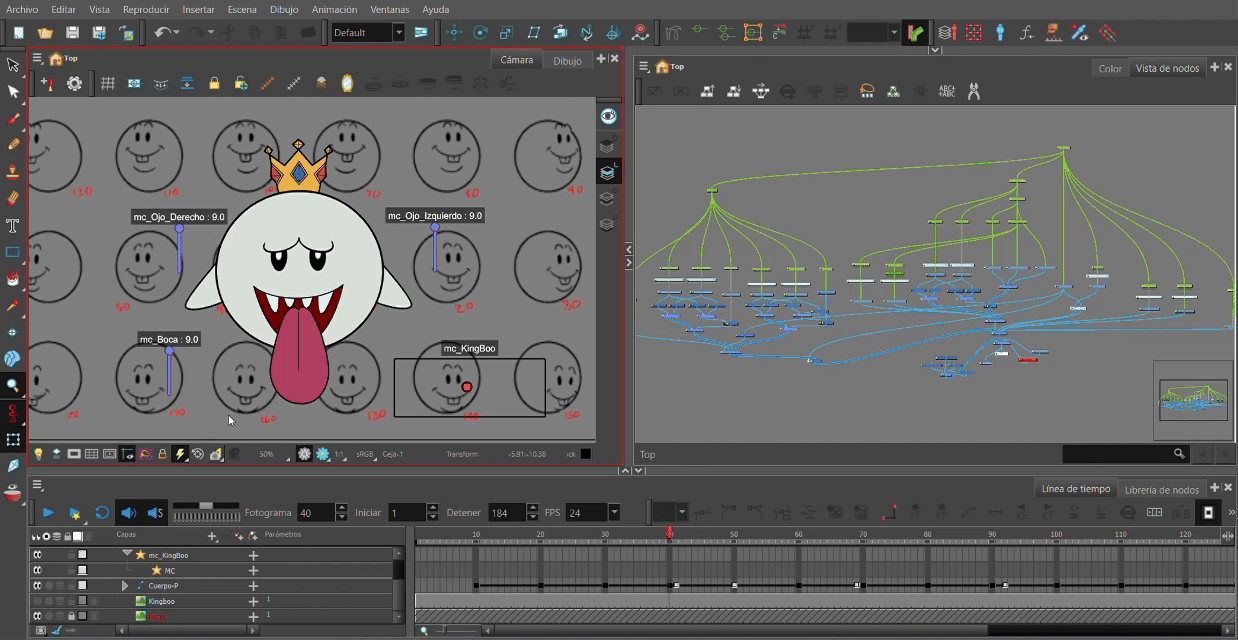Click the search magnifier in Node view
The image size is (1238, 640).
tap(1179, 454)
